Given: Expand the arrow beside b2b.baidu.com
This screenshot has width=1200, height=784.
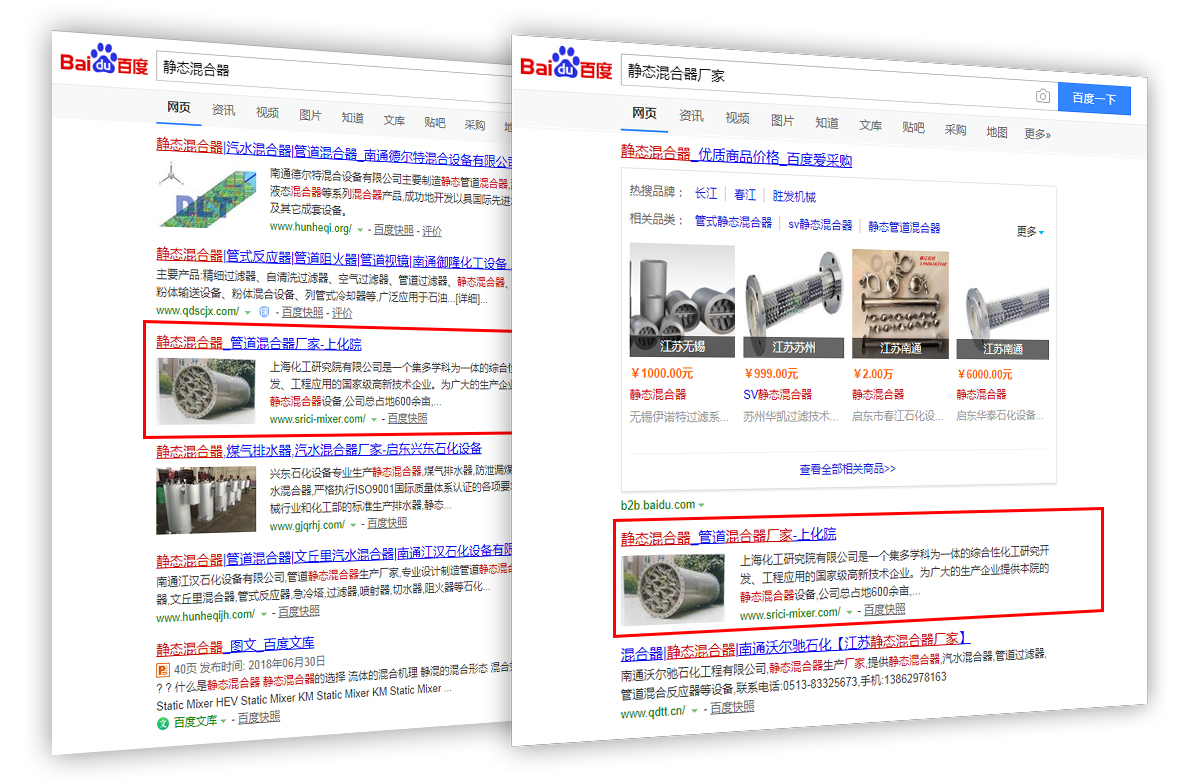Looking at the screenshot, I should coord(702,505).
